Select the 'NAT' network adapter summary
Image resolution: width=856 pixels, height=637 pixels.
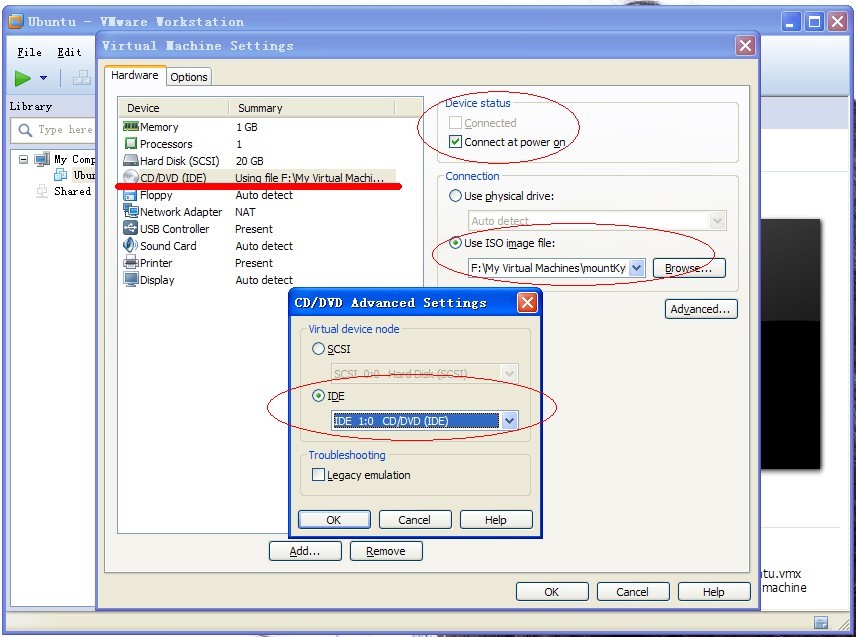pyautogui.click(x=245, y=211)
